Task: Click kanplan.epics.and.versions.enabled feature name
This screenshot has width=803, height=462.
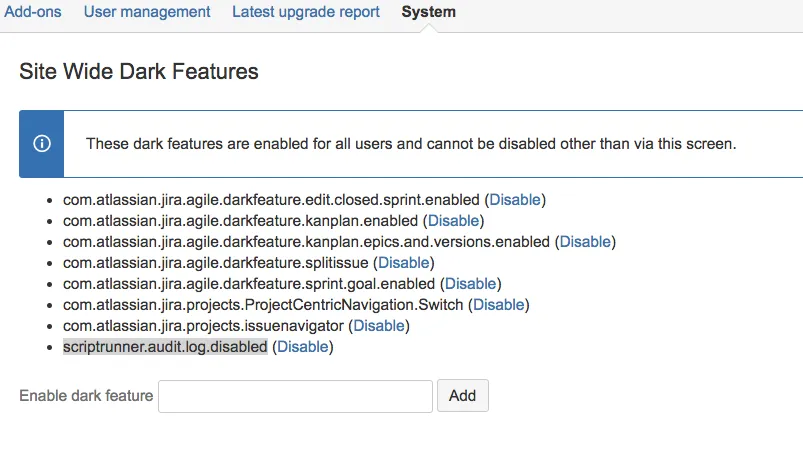Action: tap(306, 242)
